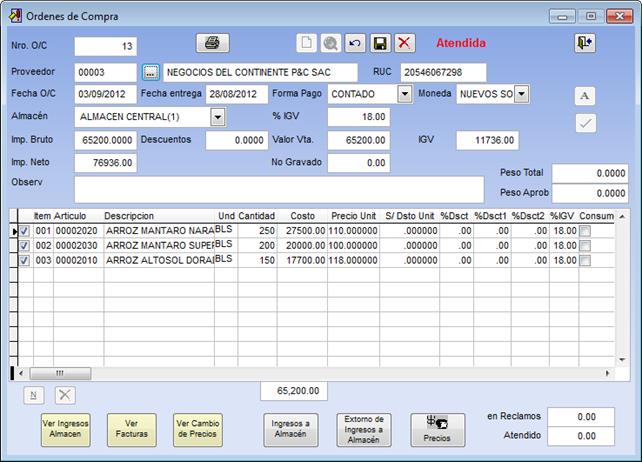Click the Nro. O/C field
This screenshot has width=642, height=462.
106,46
